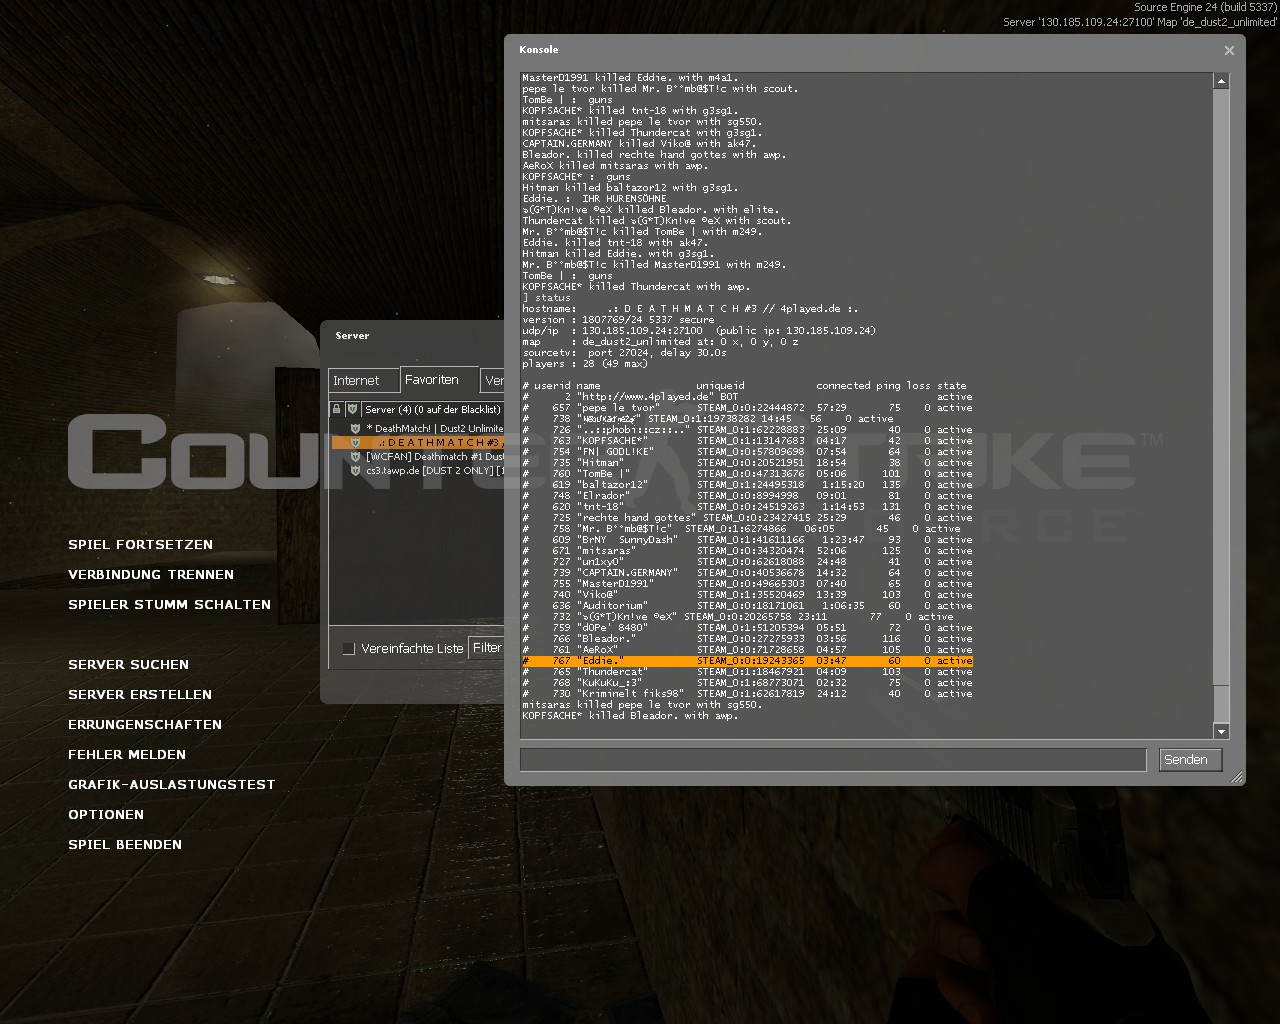The height and width of the screenshot is (1024, 1280).
Task: Click Verbindung trennen menu entry
Action: click(x=151, y=575)
